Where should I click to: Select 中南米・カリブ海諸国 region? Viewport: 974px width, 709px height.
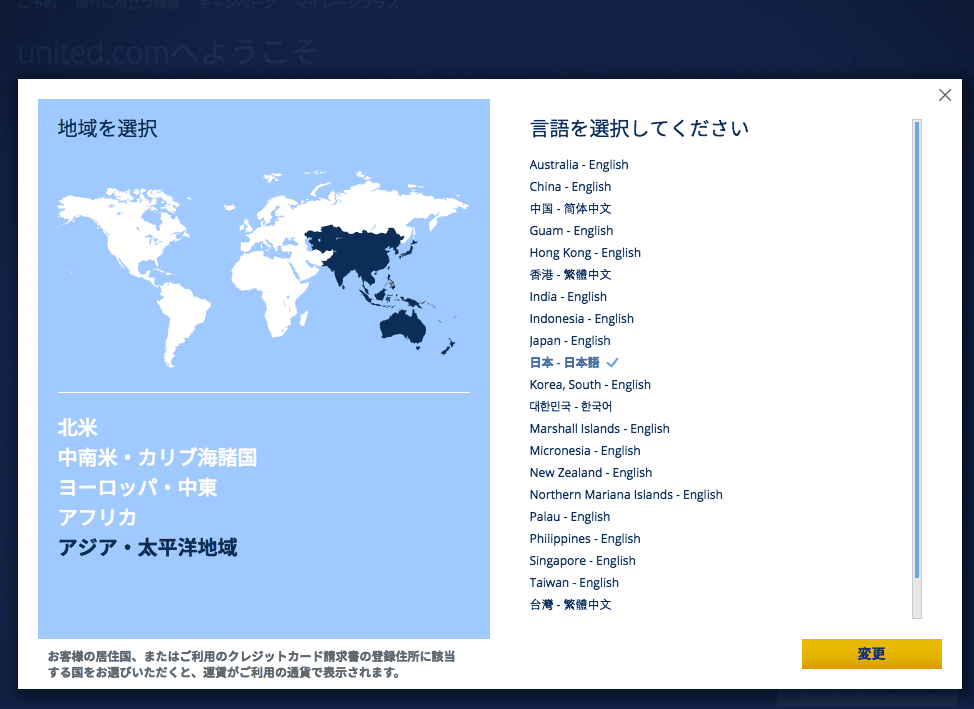coord(157,458)
